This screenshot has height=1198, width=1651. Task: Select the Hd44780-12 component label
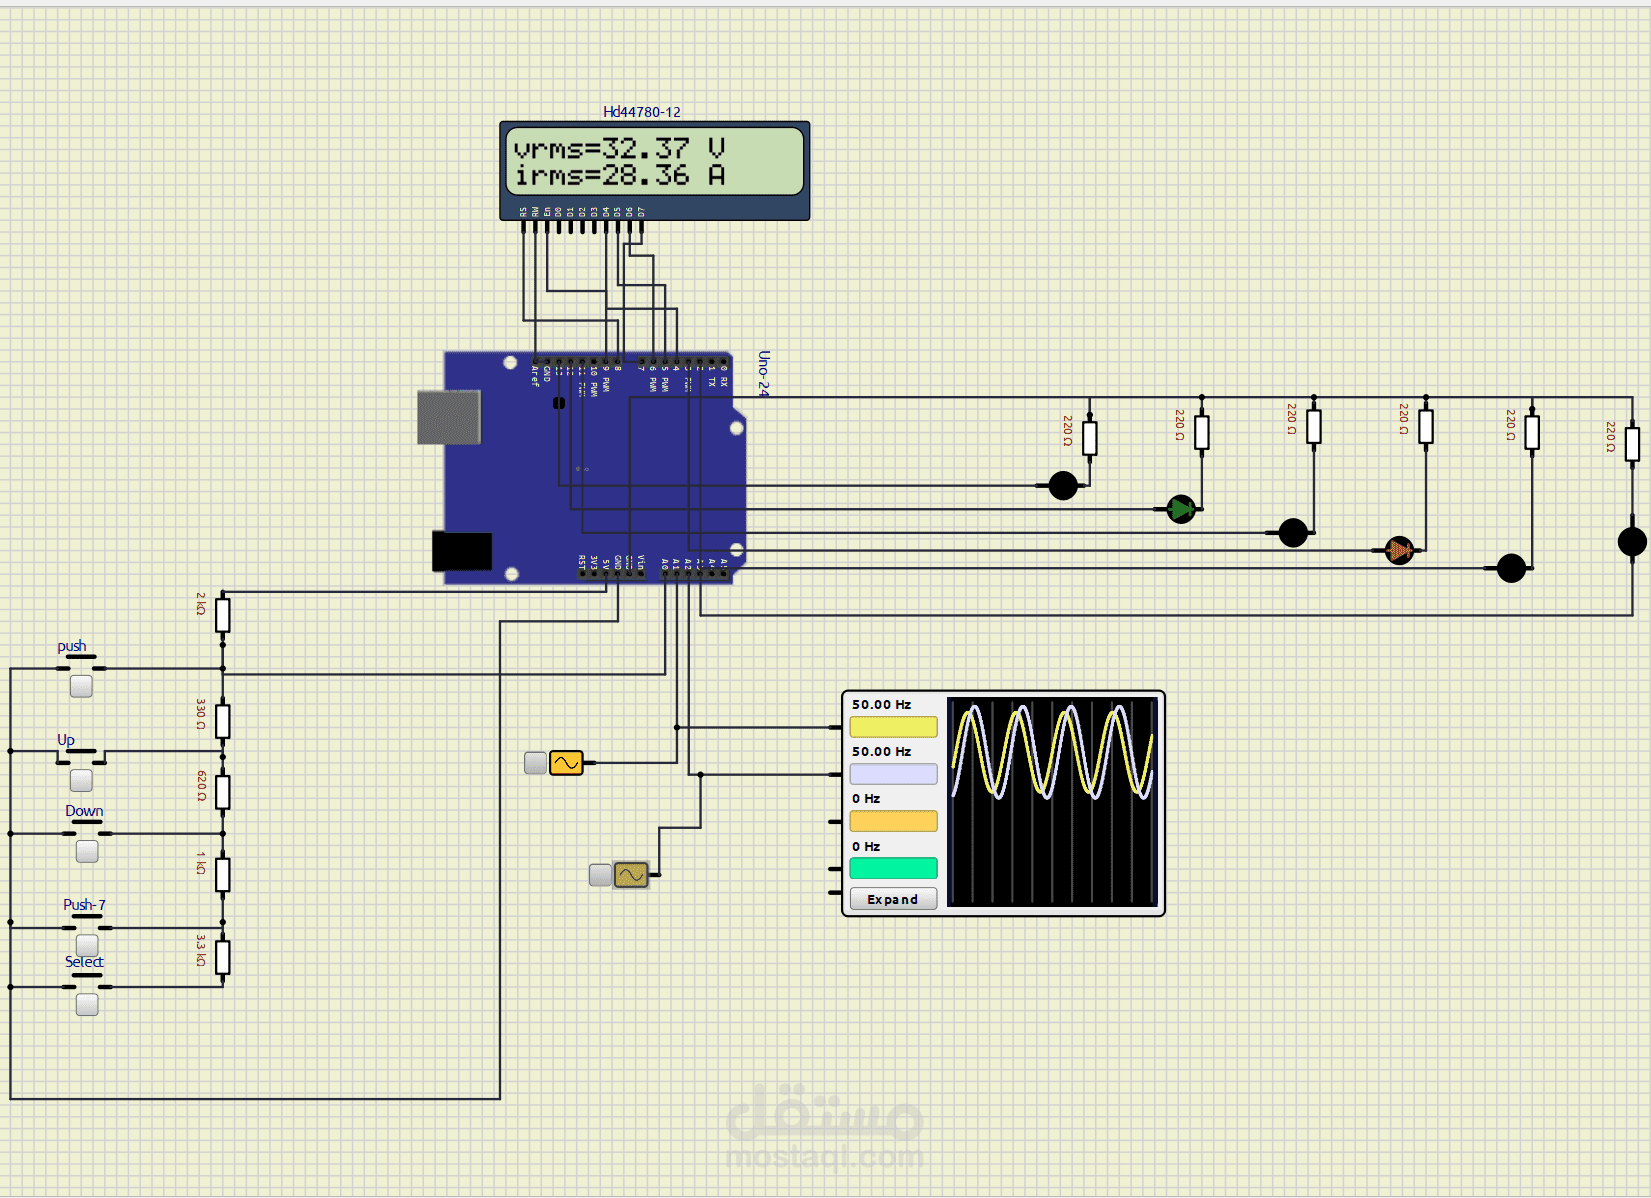point(642,112)
